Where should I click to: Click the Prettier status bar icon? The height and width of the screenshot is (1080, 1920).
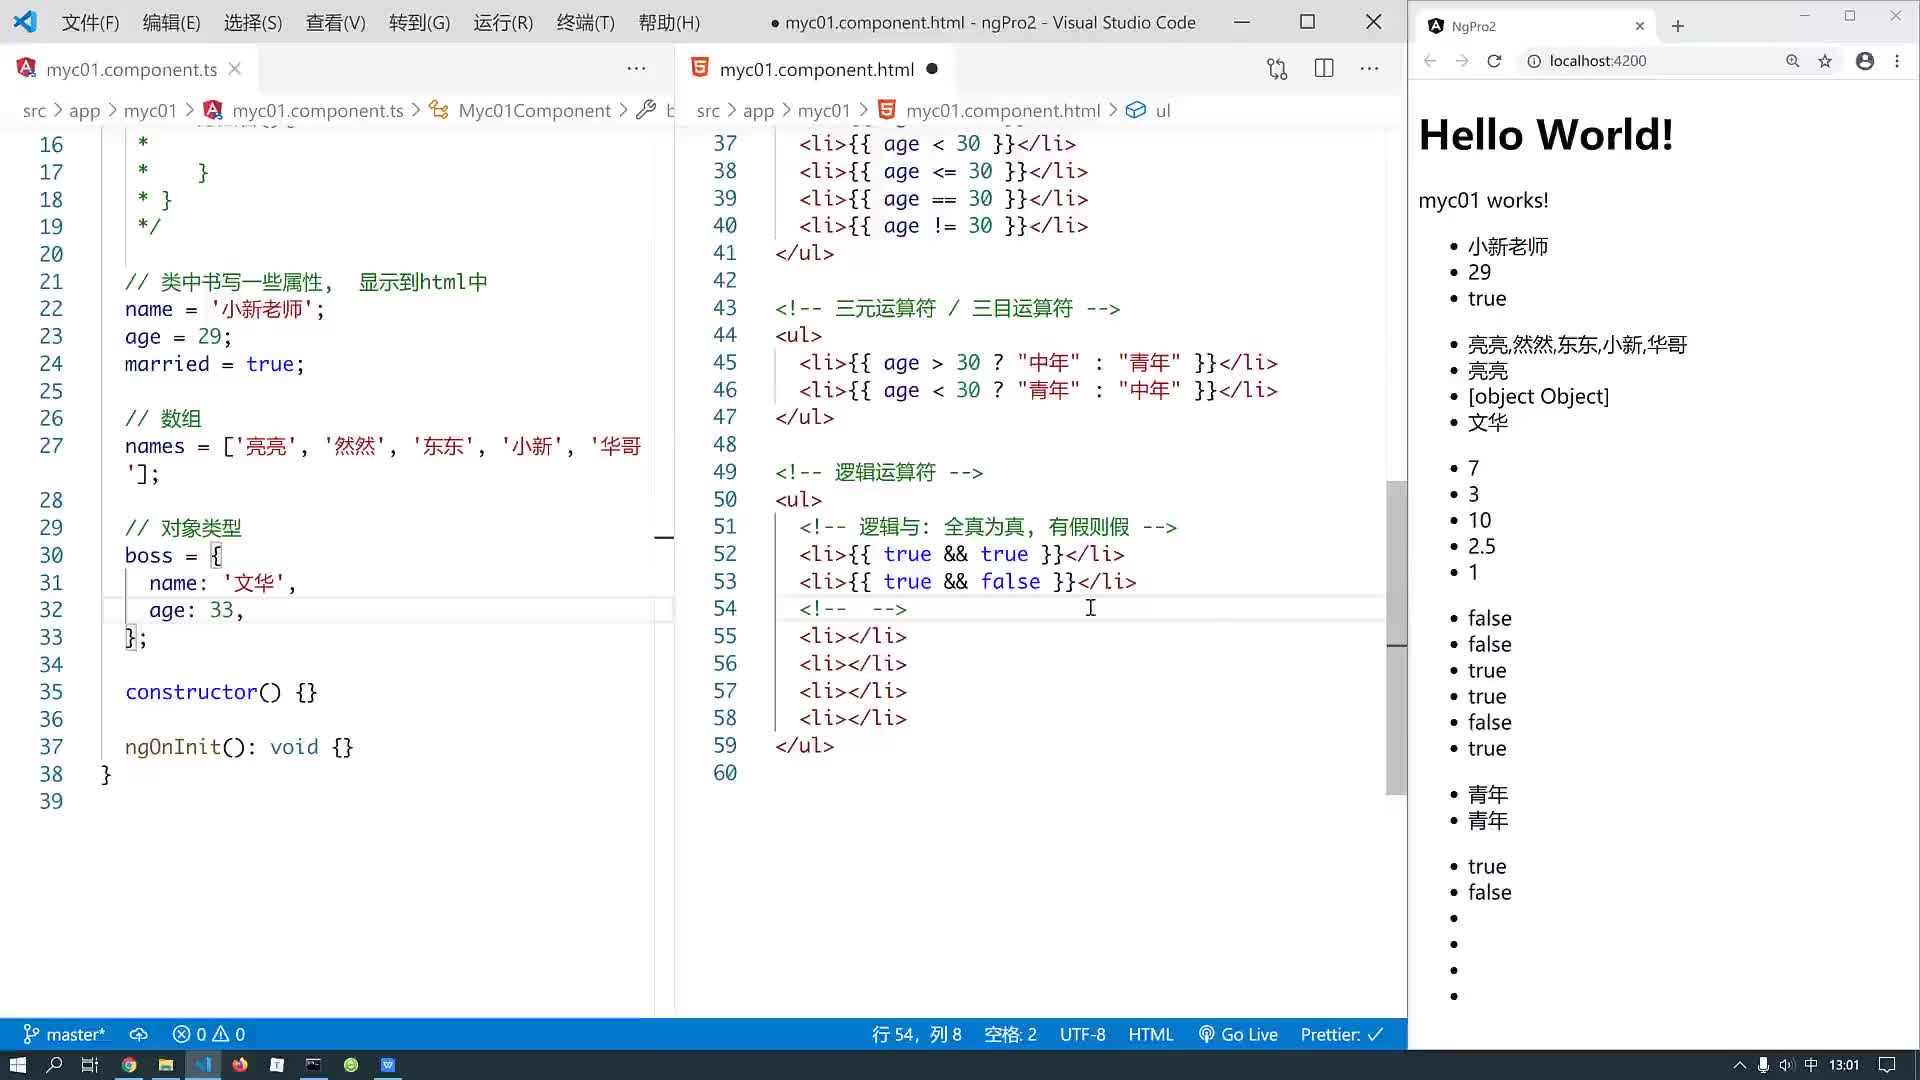point(1338,1034)
